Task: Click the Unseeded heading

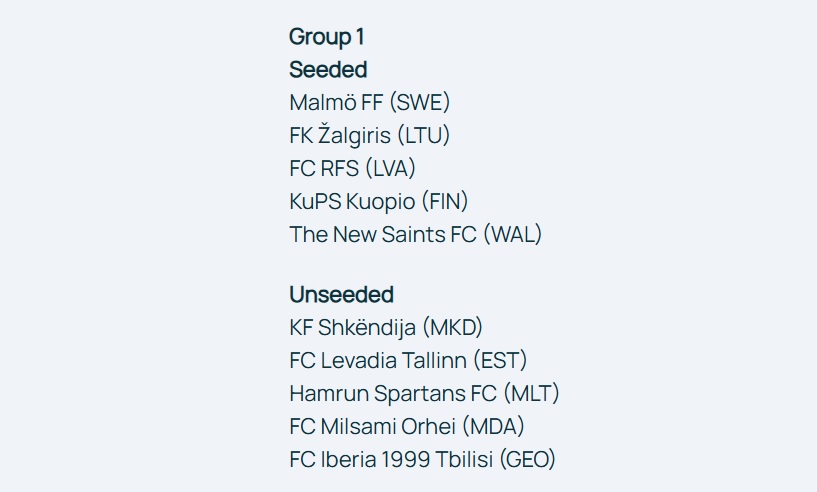Action: click(341, 294)
